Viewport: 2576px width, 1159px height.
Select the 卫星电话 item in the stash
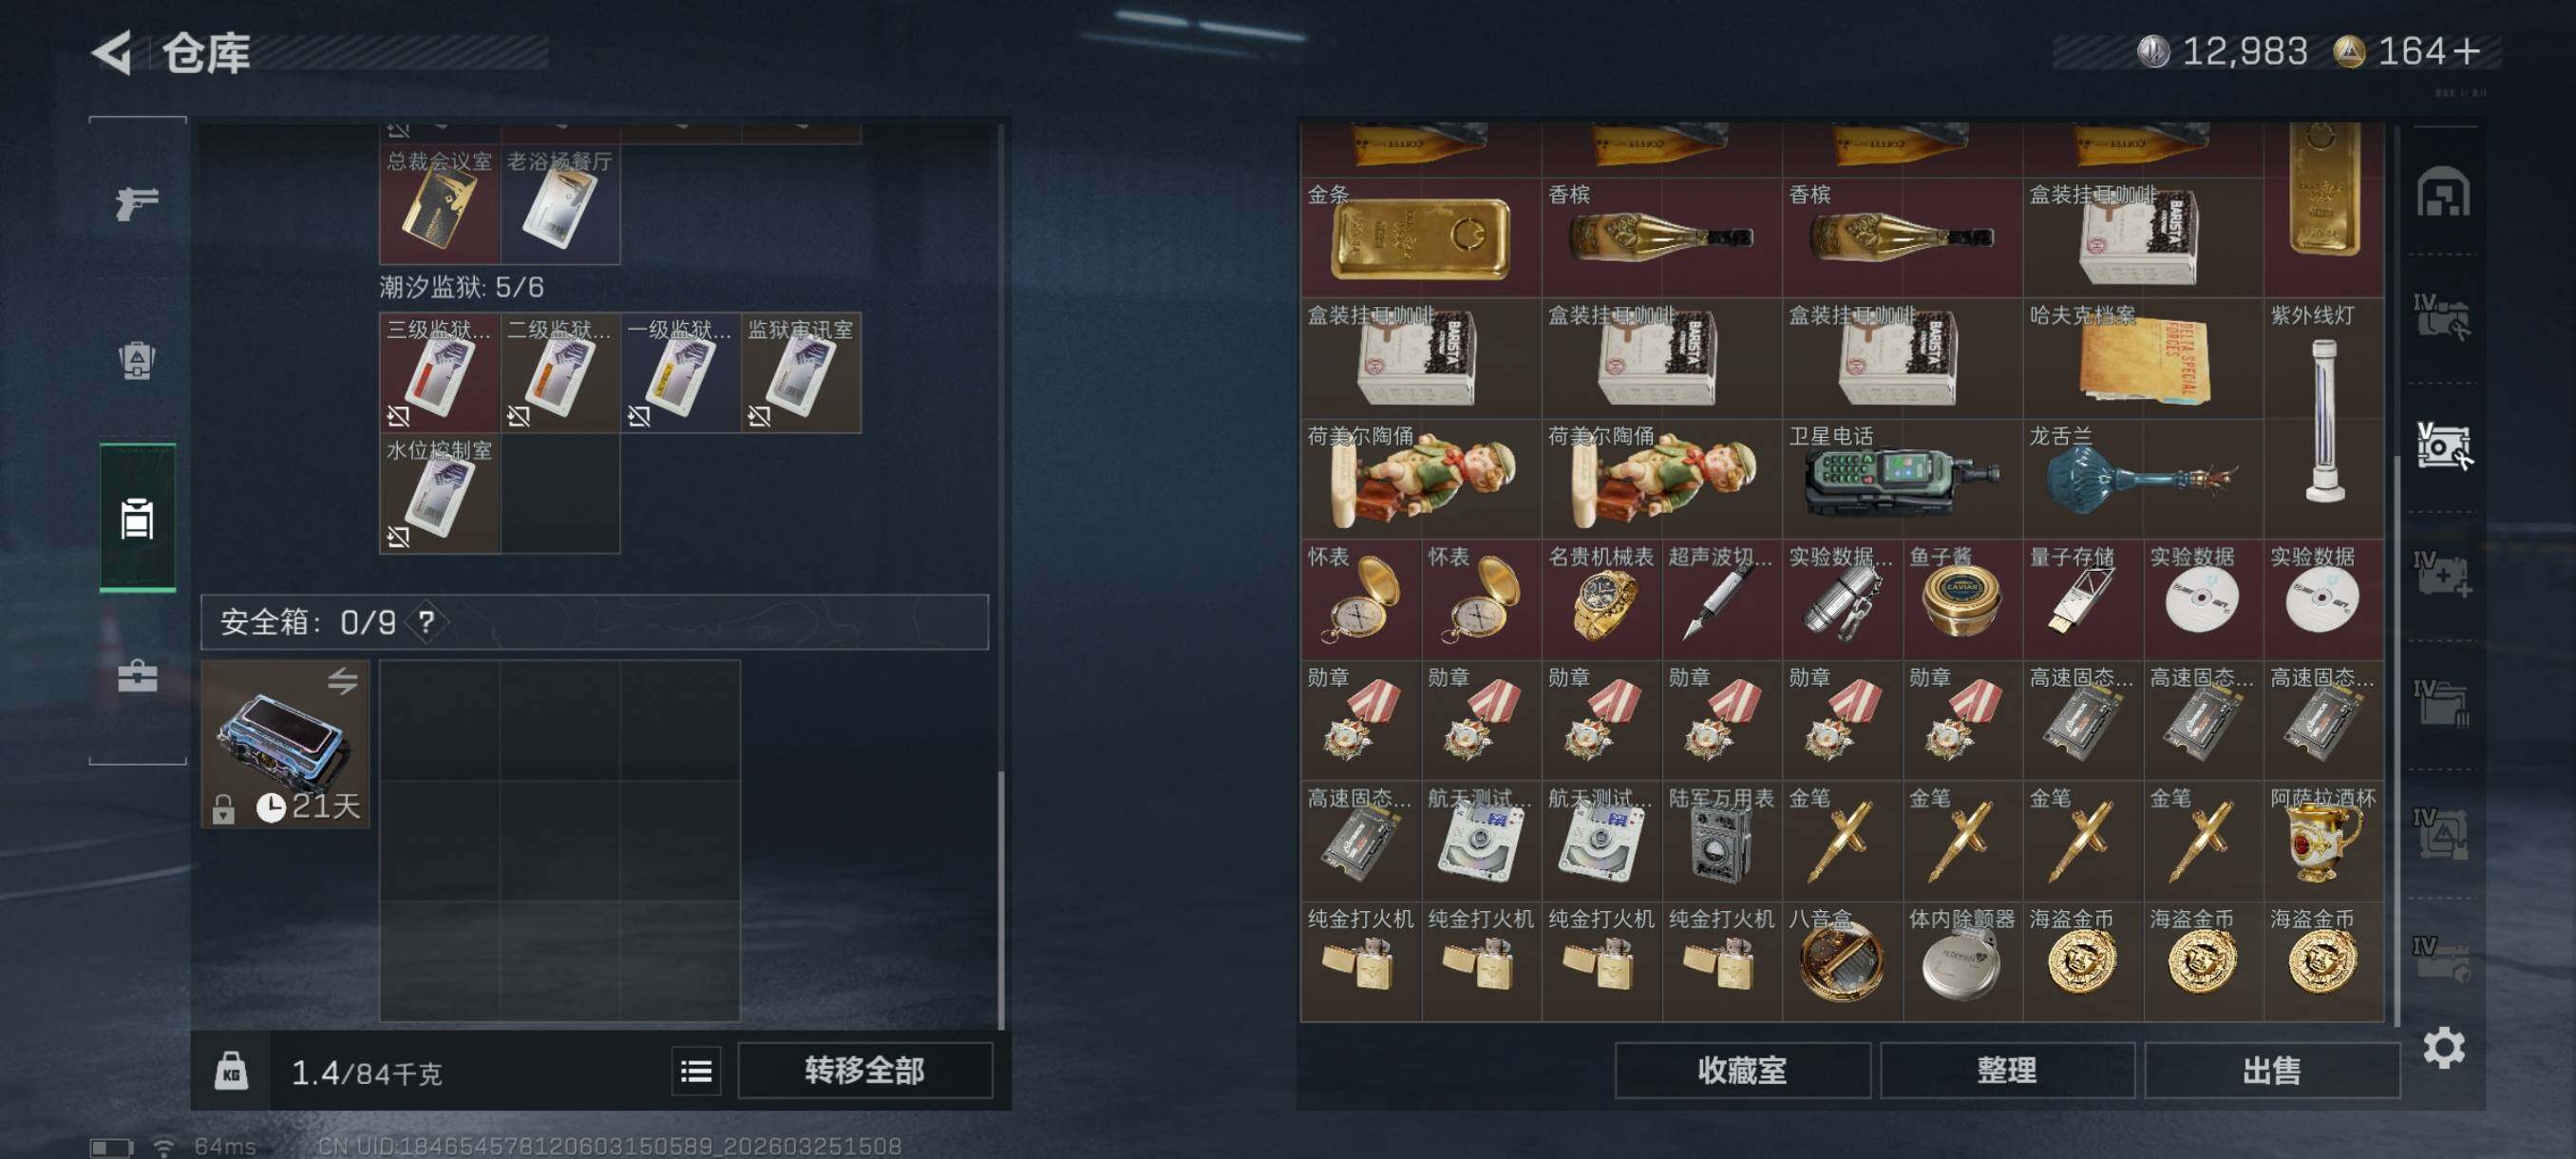[x=1902, y=479]
